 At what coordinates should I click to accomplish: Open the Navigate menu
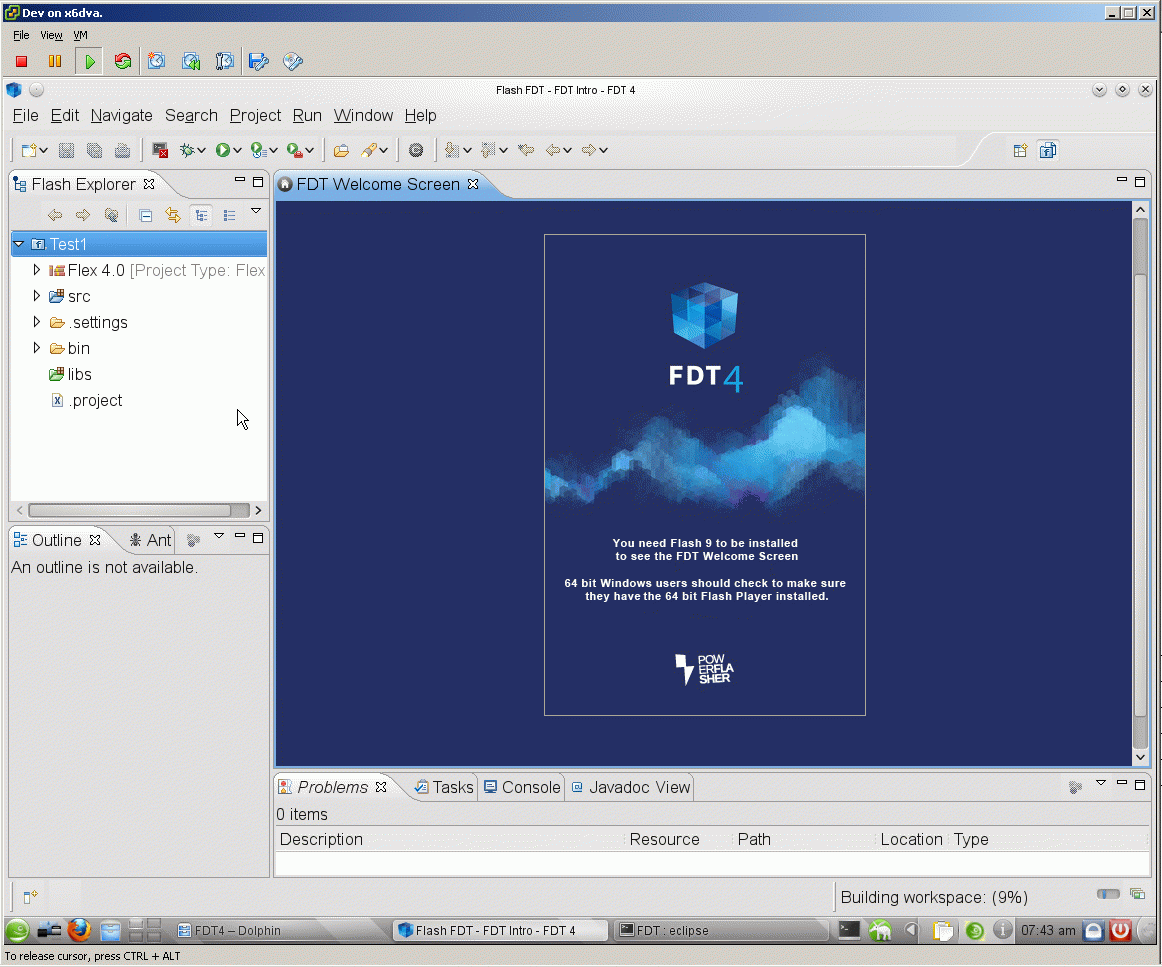[122, 116]
